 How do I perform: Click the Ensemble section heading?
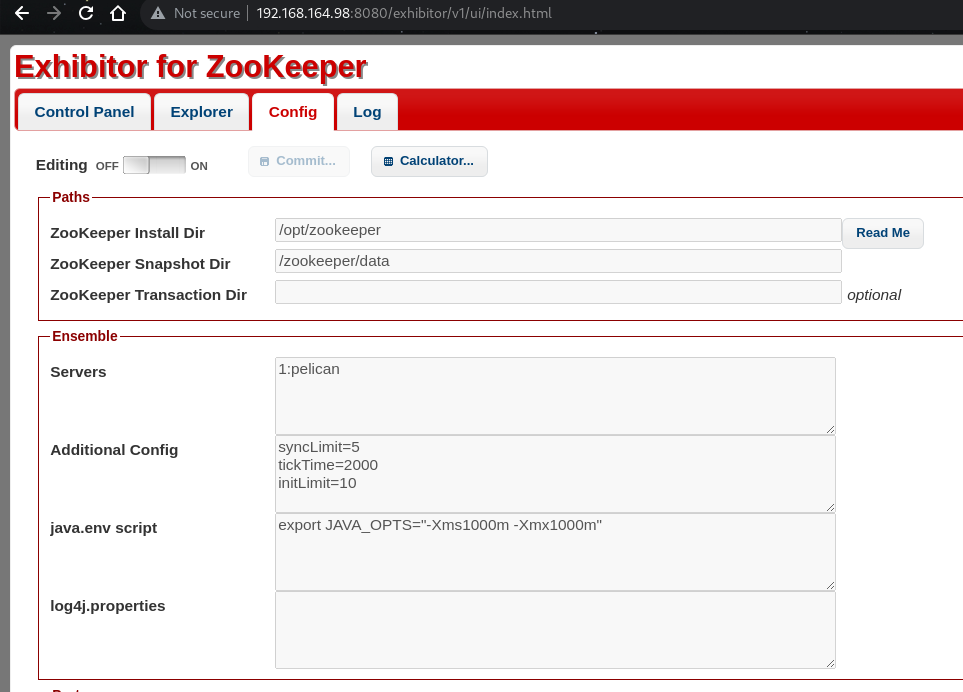point(85,336)
